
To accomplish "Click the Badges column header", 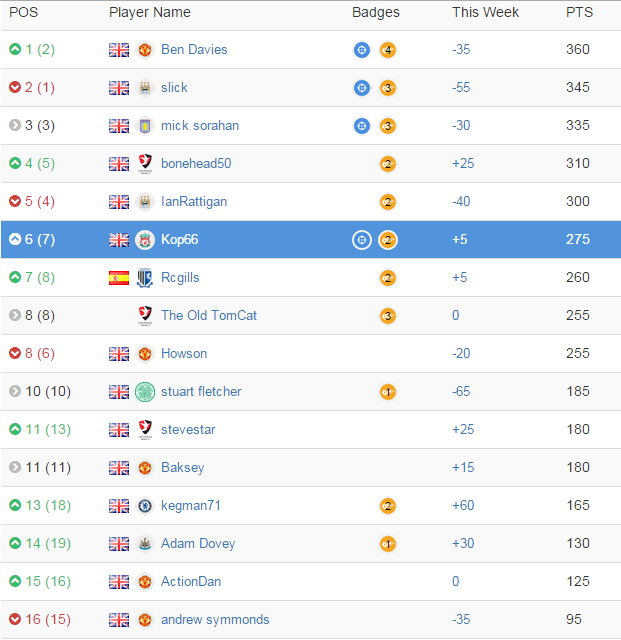I will 376,12.
